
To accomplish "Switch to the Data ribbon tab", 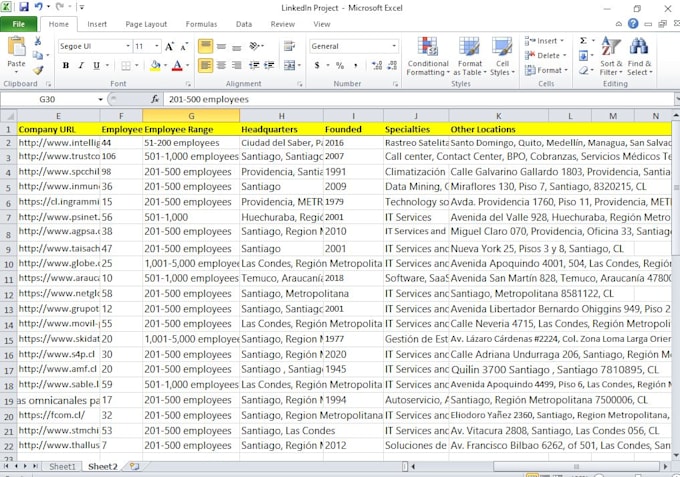I will [x=244, y=24].
